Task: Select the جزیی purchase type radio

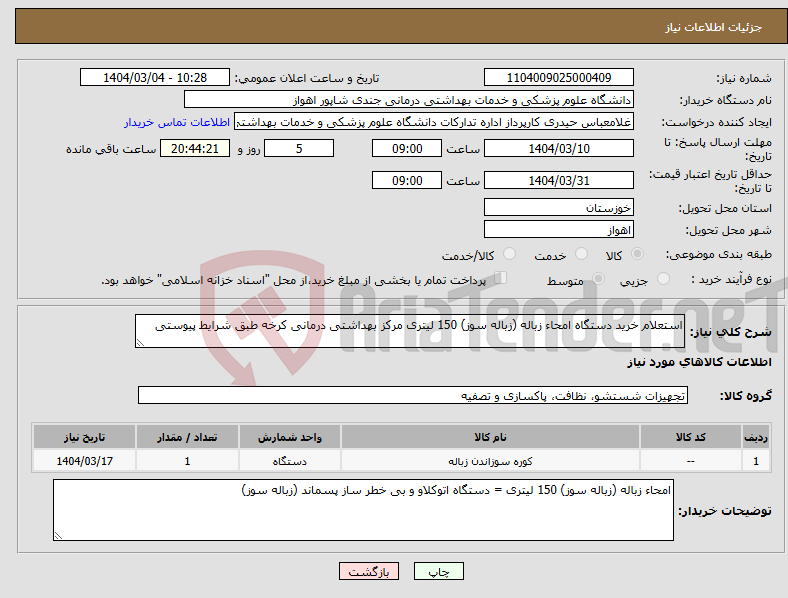Action: pyautogui.click(x=663, y=278)
